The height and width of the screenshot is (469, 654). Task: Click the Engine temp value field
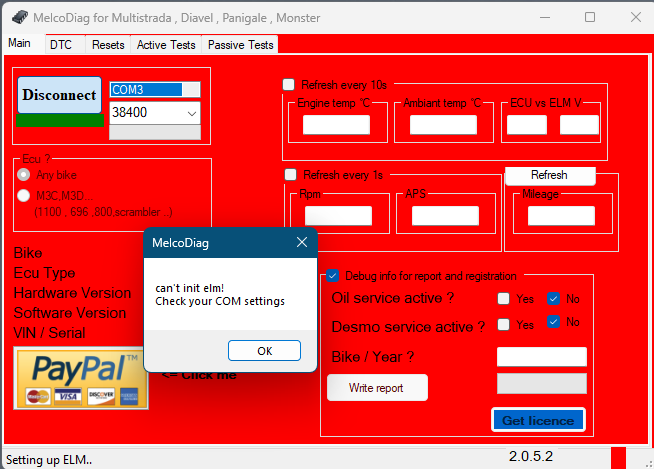point(336,125)
